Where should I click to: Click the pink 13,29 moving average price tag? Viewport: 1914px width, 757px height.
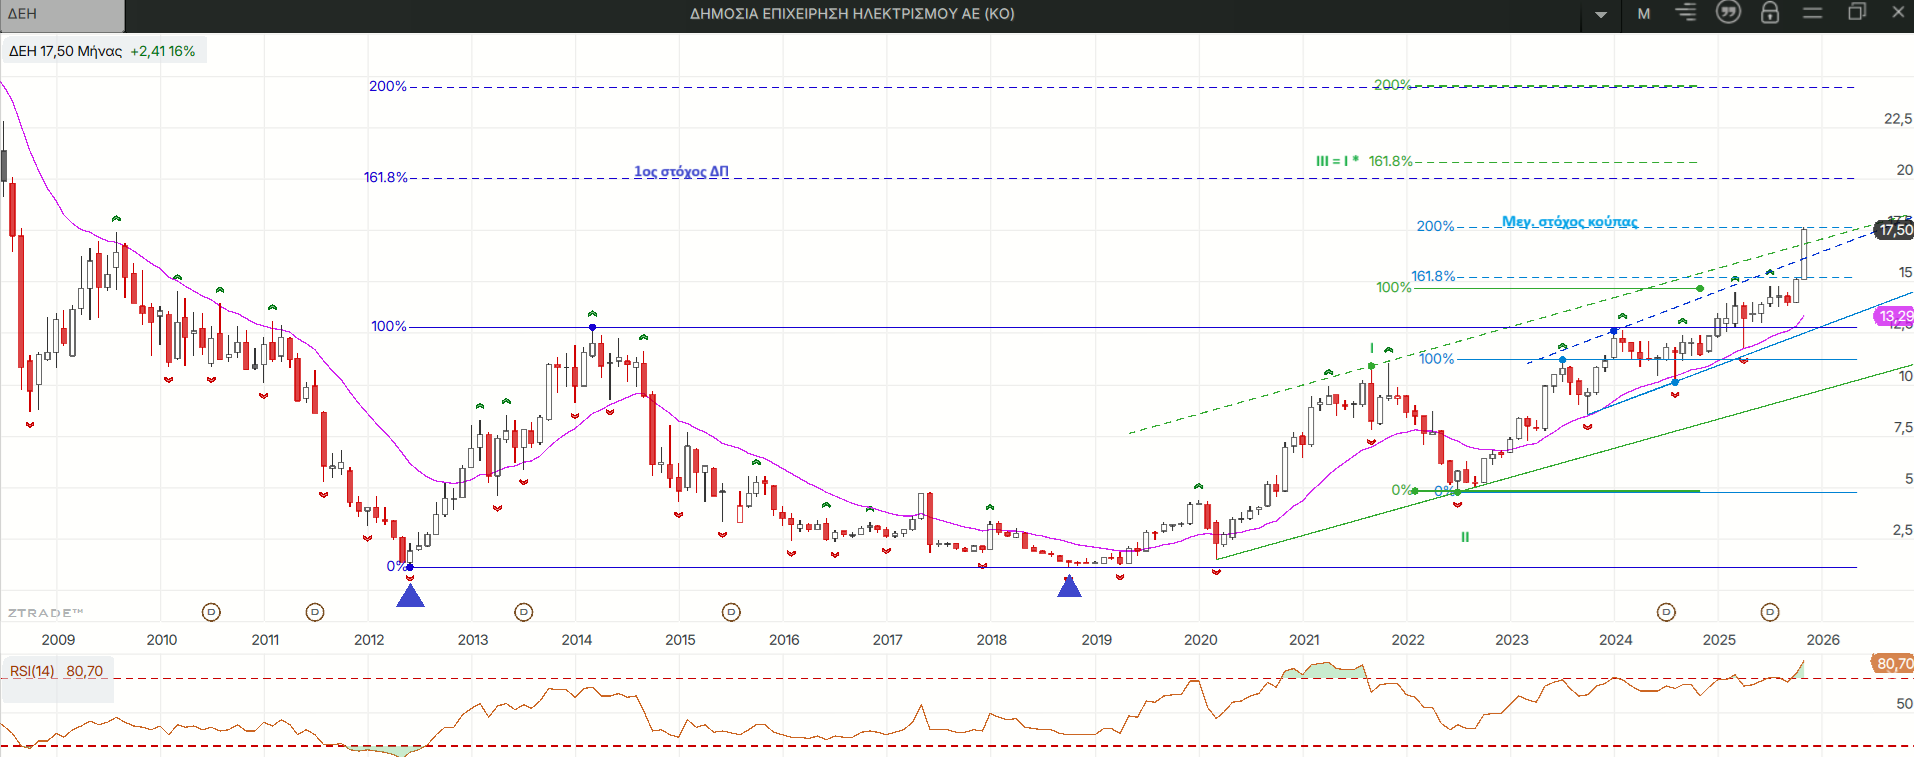(x=1894, y=316)
